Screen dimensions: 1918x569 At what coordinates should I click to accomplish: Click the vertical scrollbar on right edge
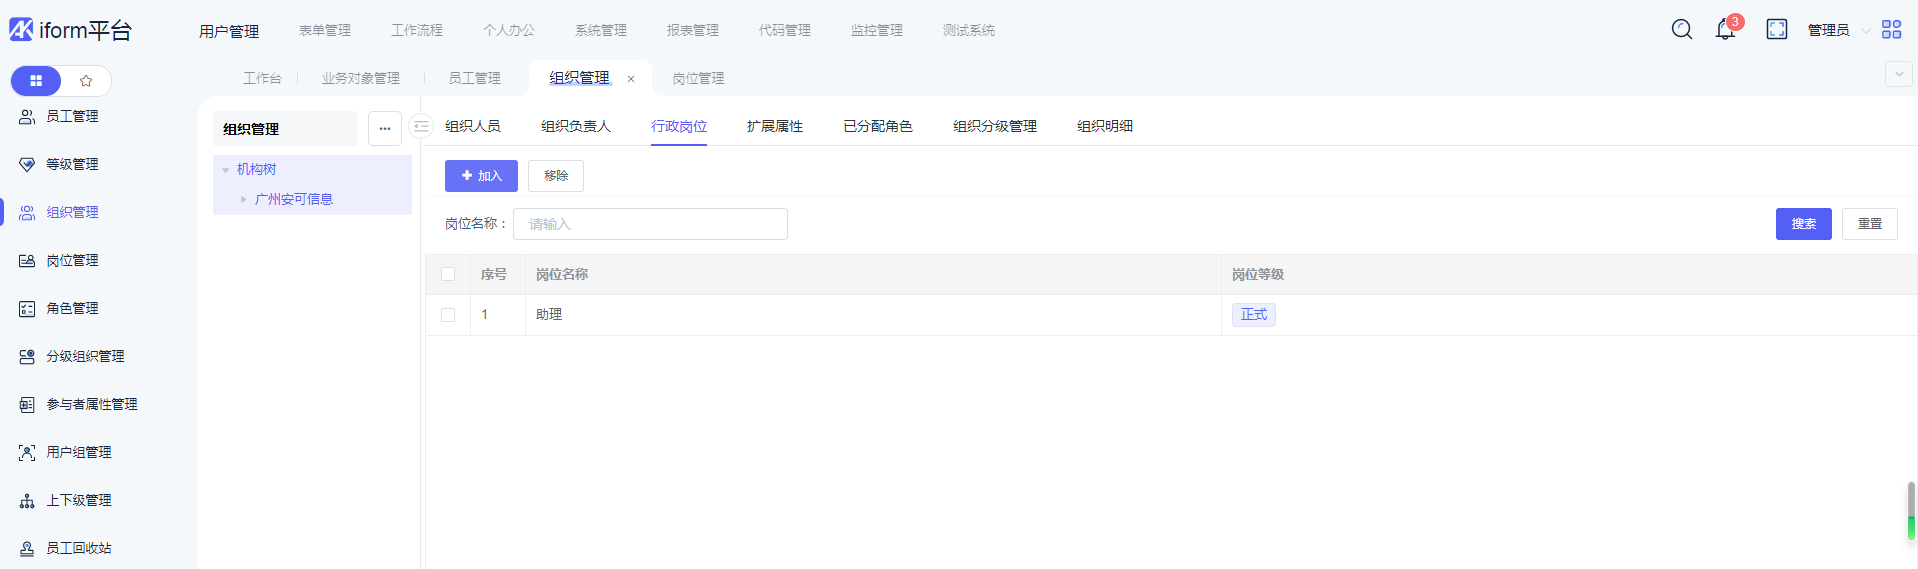[1911, 510]
